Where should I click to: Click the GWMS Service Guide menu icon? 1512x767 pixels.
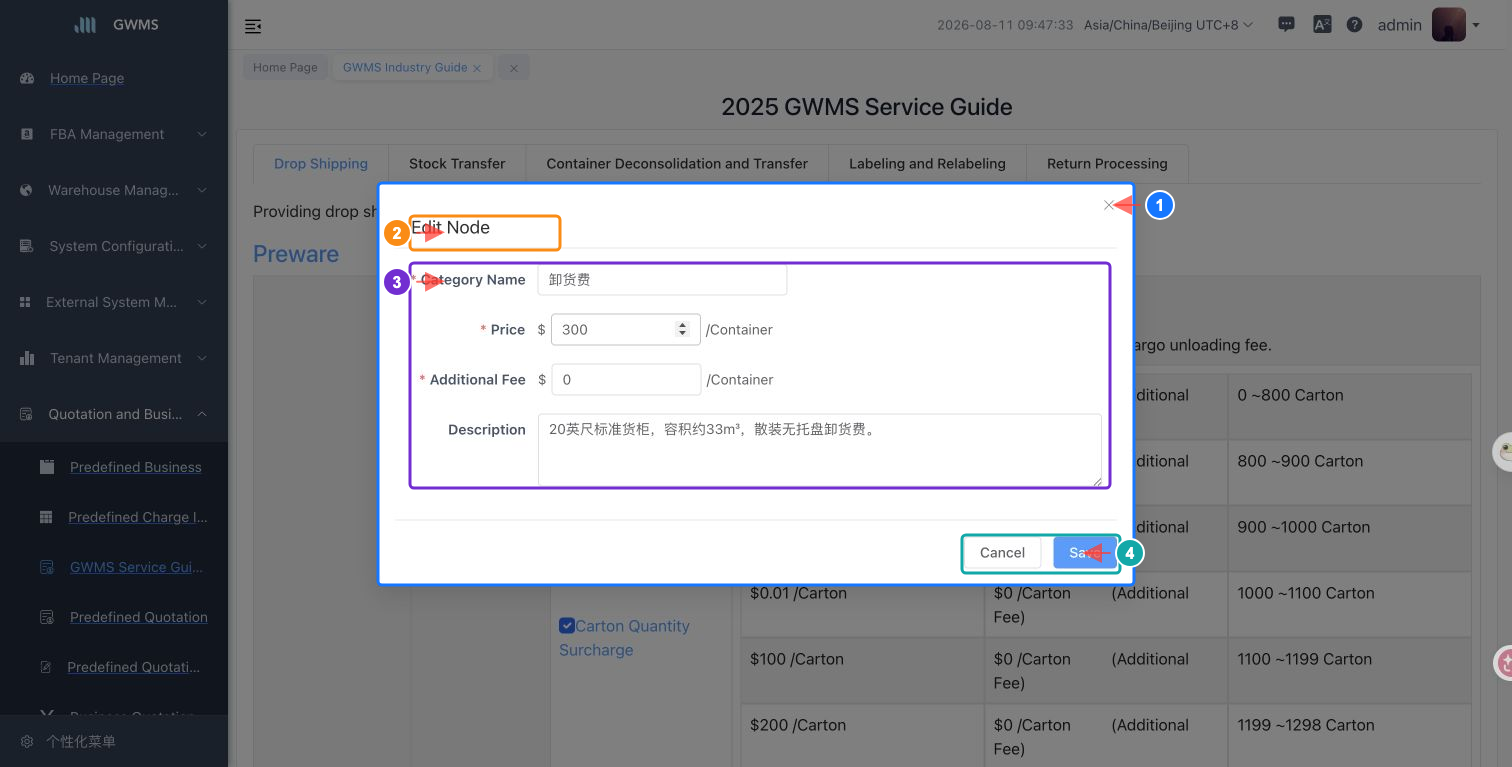coord(46,567)
